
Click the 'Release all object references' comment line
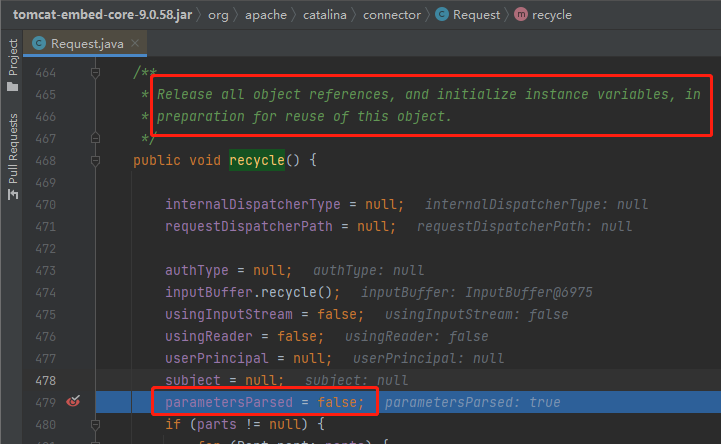429,94
